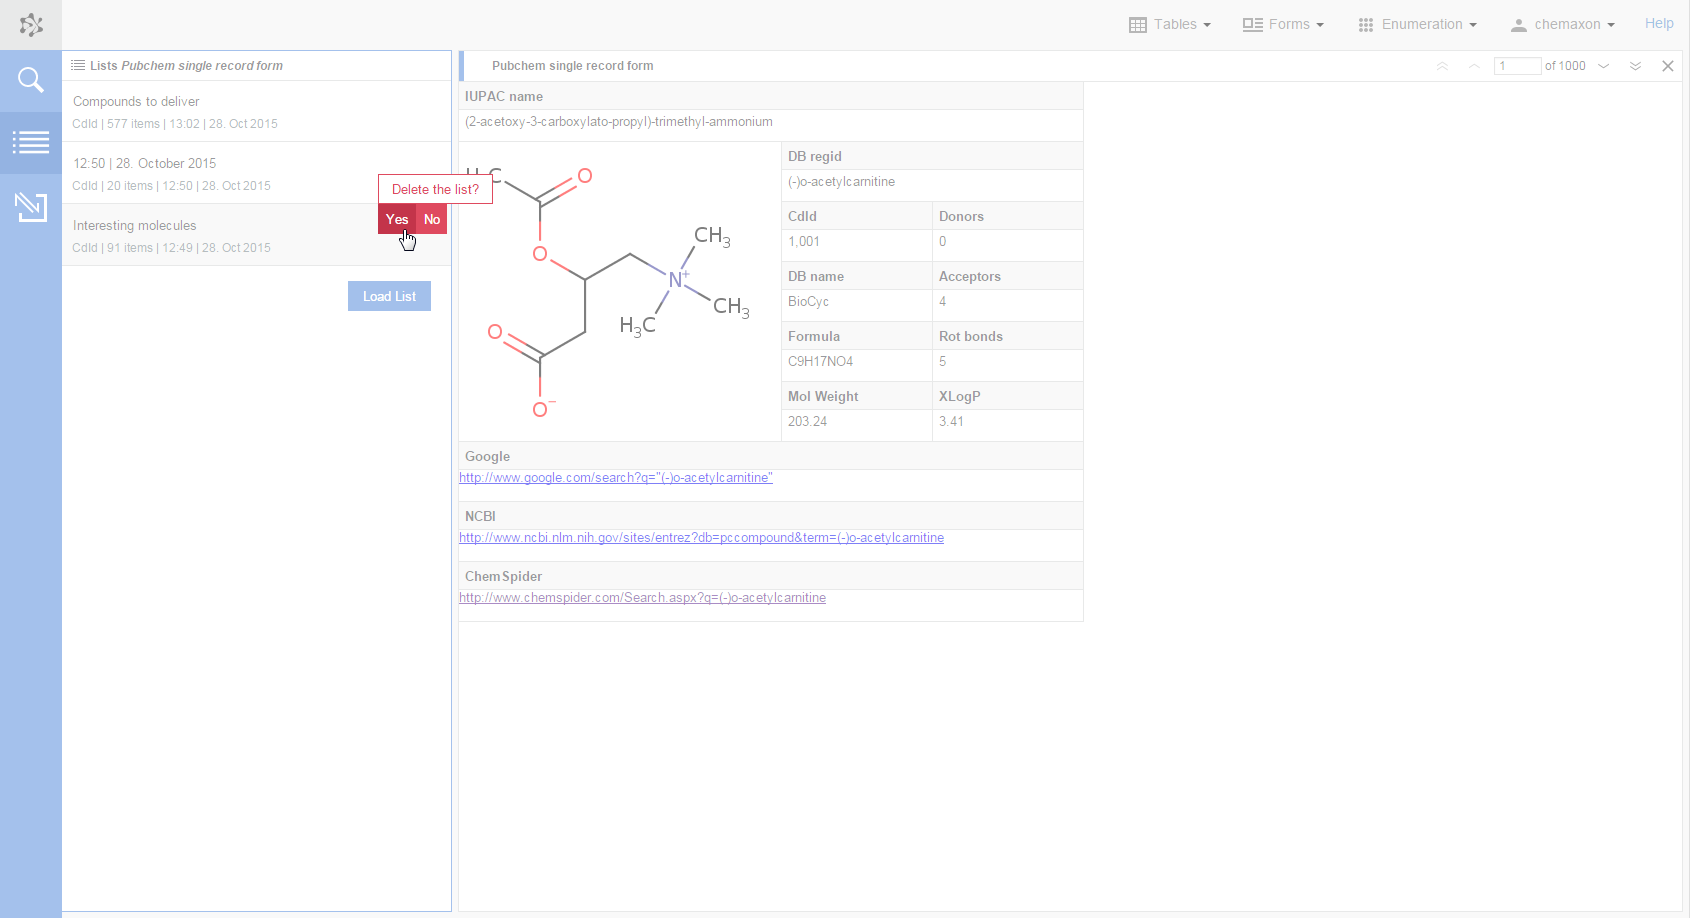Open the Help link
This screenshot has width=1690, height=918.
1658,23
